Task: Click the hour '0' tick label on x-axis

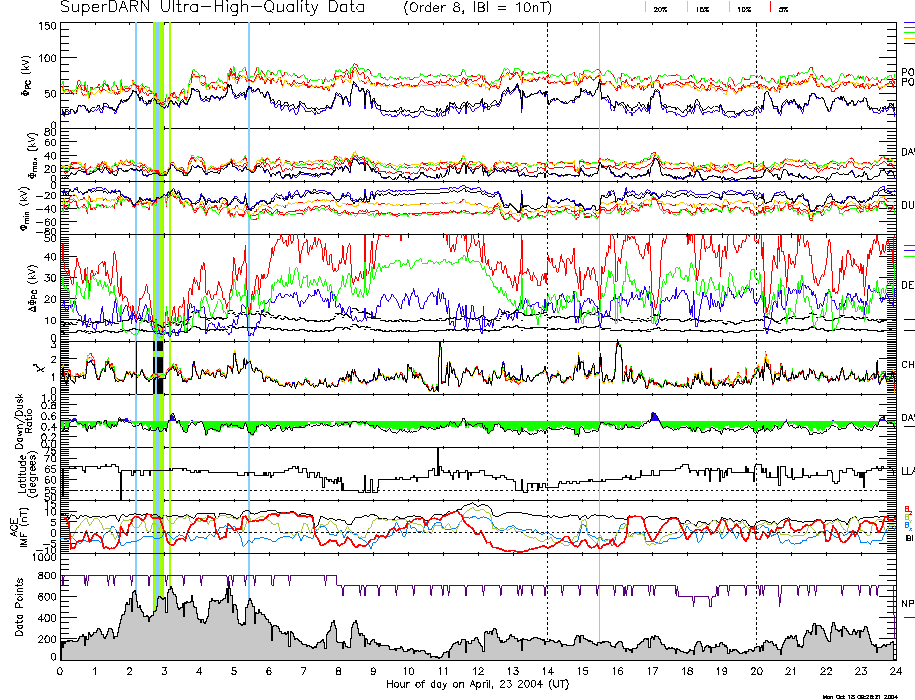Action: [x=60, y=671]
